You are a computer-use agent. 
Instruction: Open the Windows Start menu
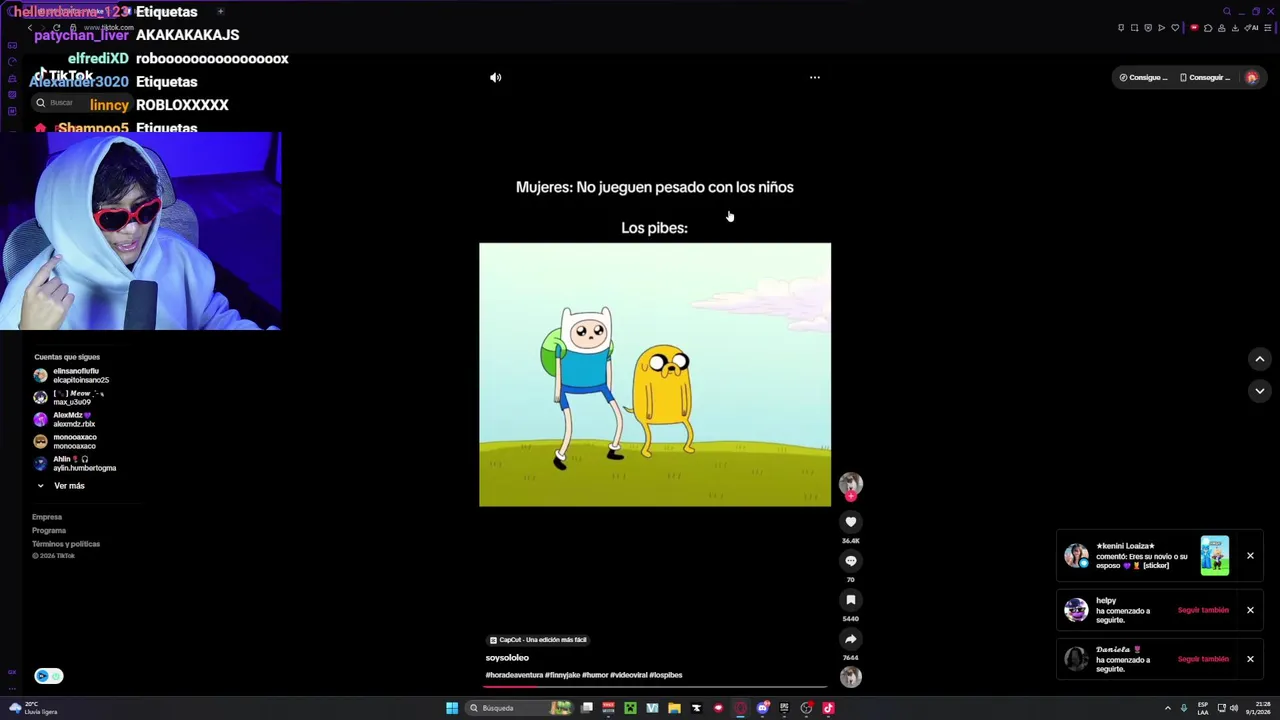[452, 708]
